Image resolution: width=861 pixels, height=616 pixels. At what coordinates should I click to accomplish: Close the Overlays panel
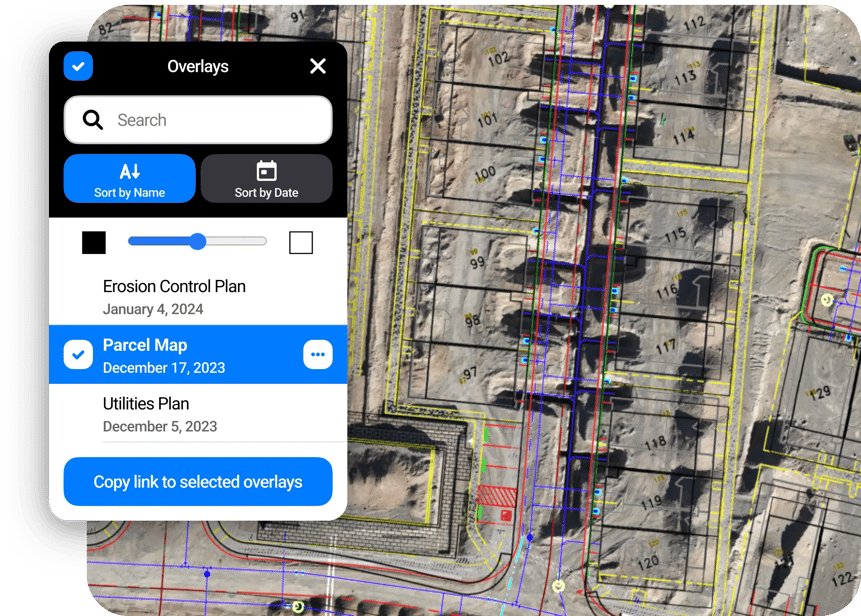click(x=318, y=66)
